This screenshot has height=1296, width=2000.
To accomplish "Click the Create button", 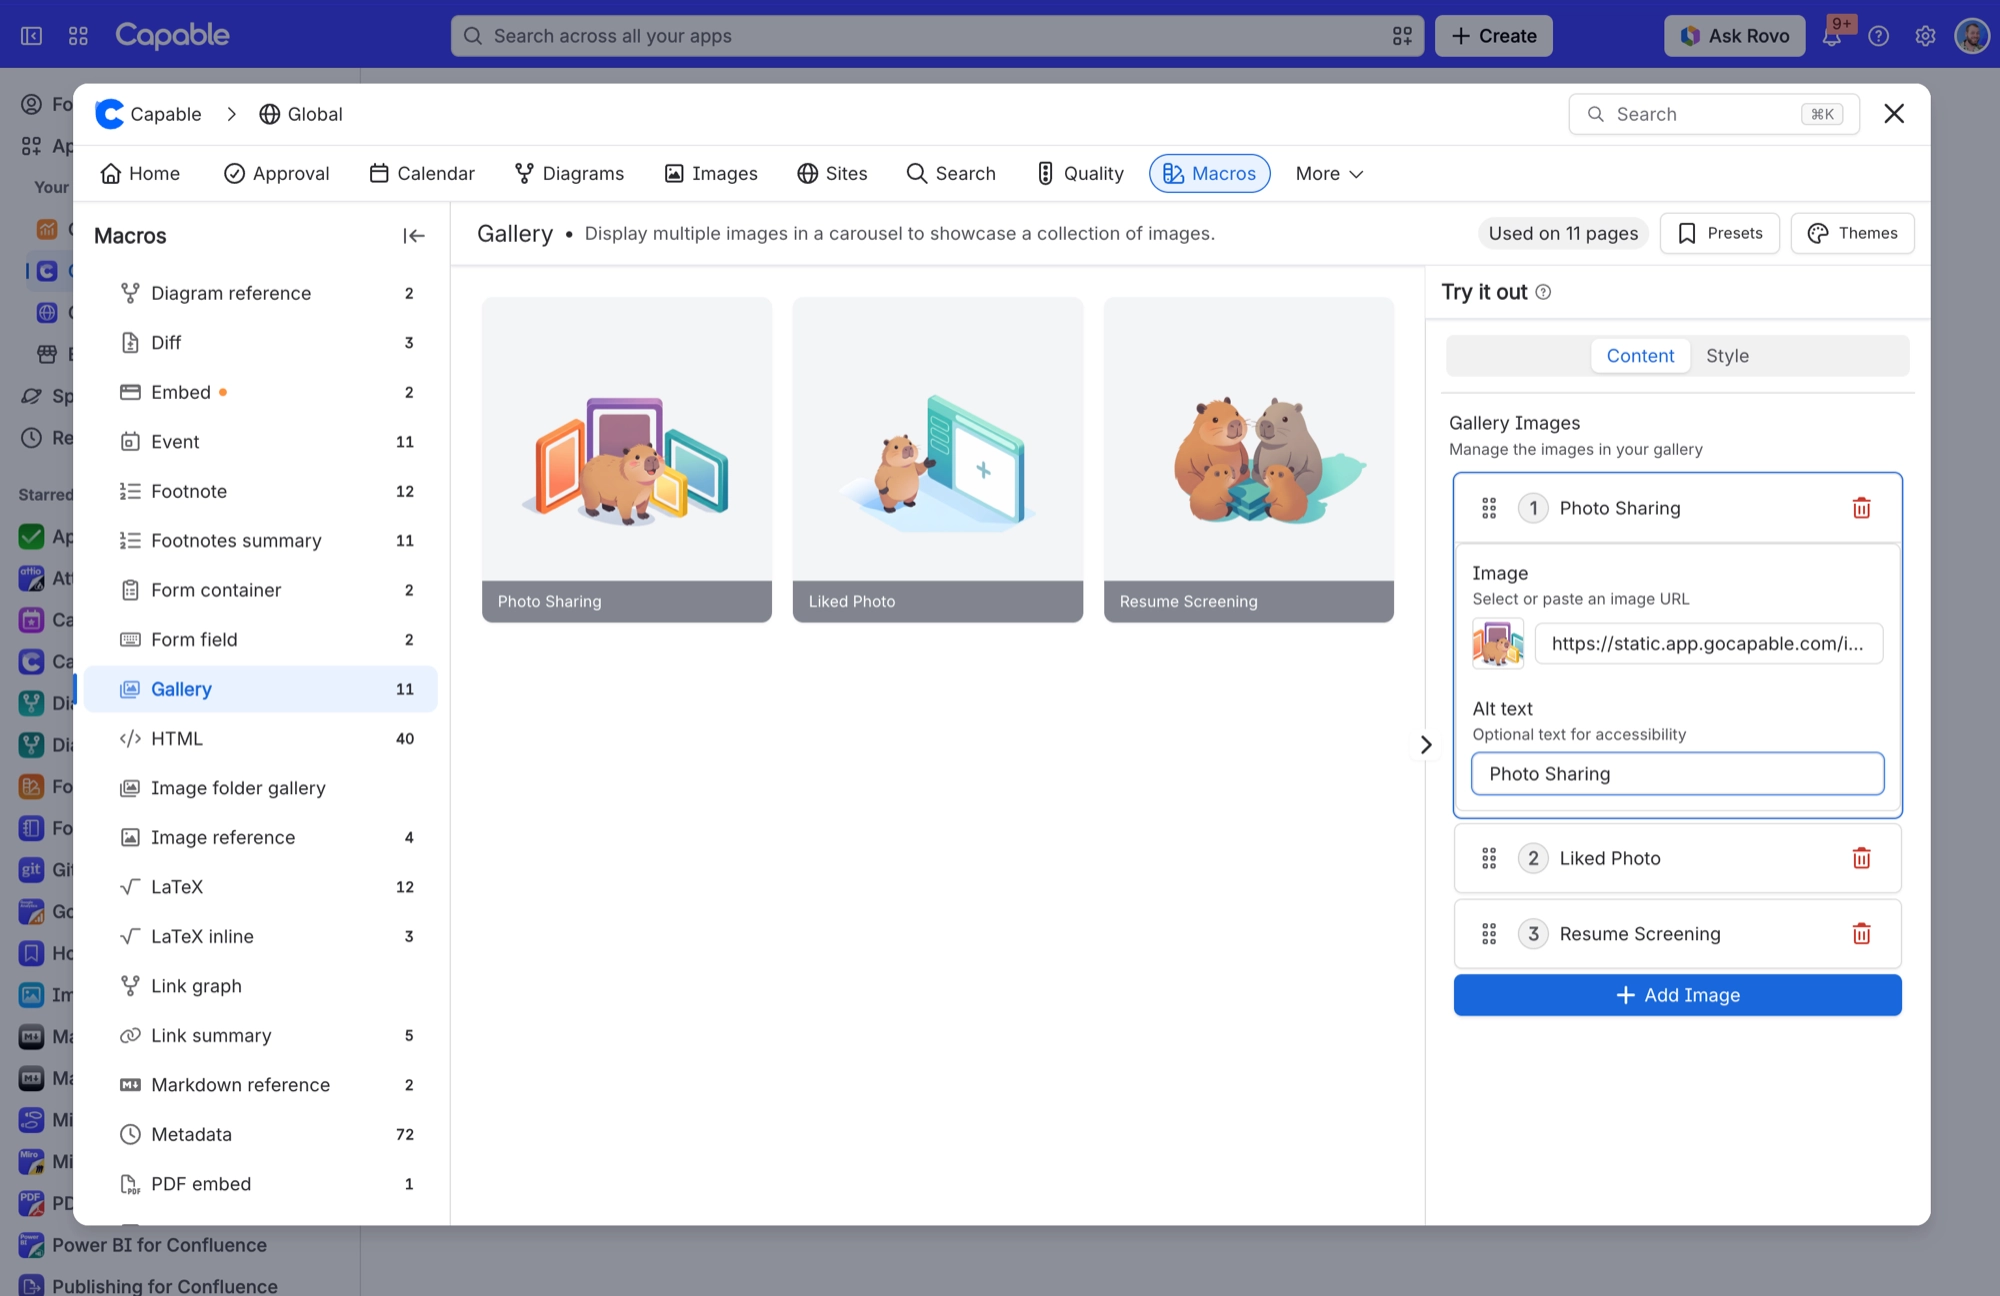I will (x=1493, y=36).
